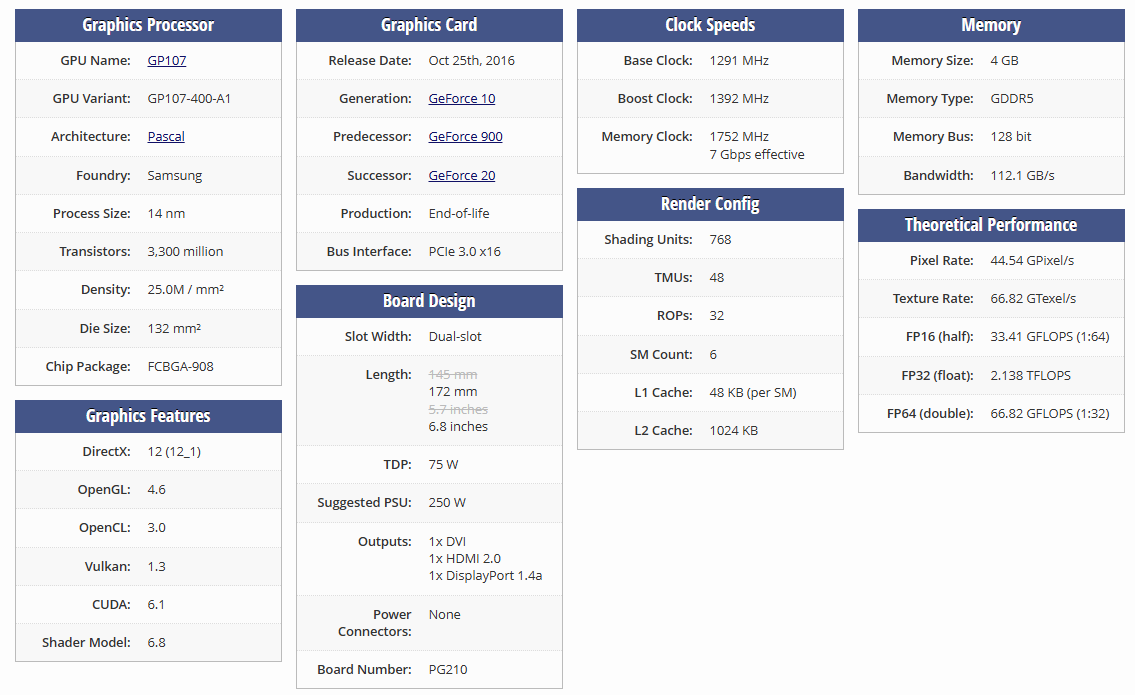1135x695 pixels.
Task: Click the Oct 25th, 2016 release date
Action: pyautogui.click(x=471, y=61)
